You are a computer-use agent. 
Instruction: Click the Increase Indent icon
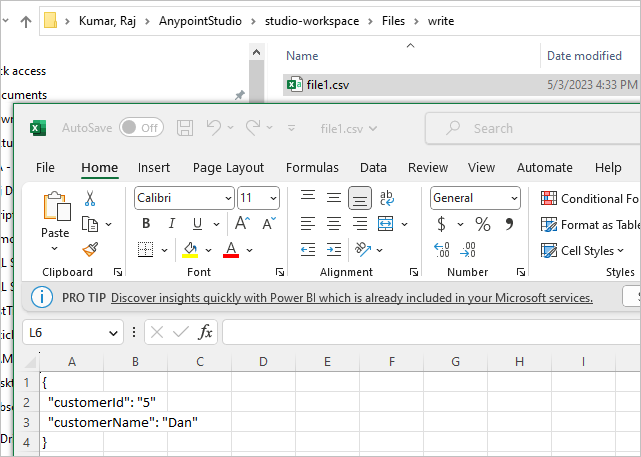pyautogui.click(x=334, y=249)
